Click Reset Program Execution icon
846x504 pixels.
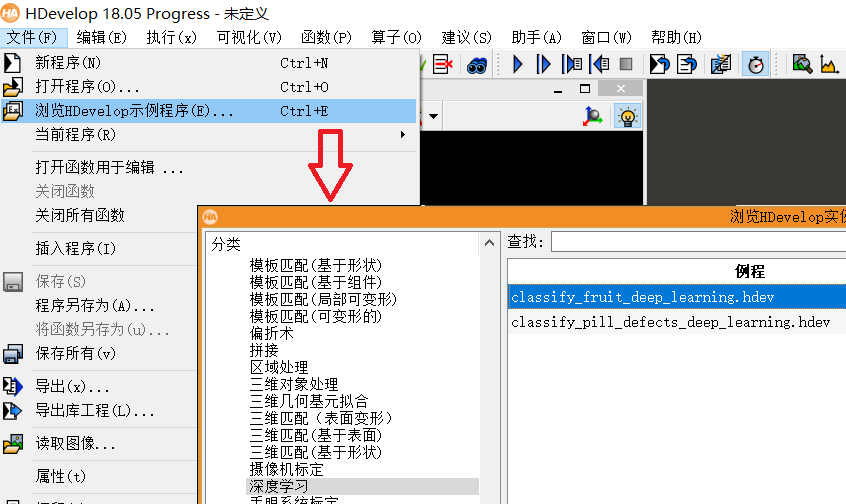(659, 64)
